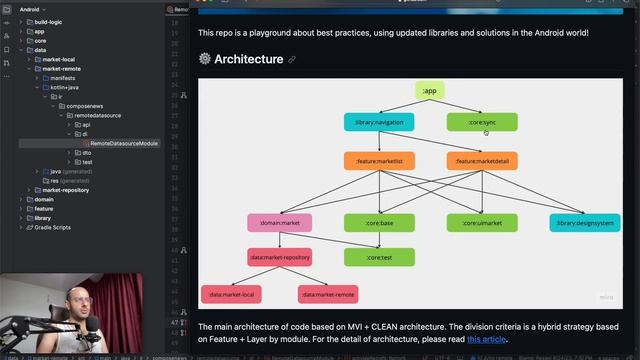The height and width of the screenshot is (360, 640).
Task: Open the Bookmarks tool window icon
Action: click(7, 50)
